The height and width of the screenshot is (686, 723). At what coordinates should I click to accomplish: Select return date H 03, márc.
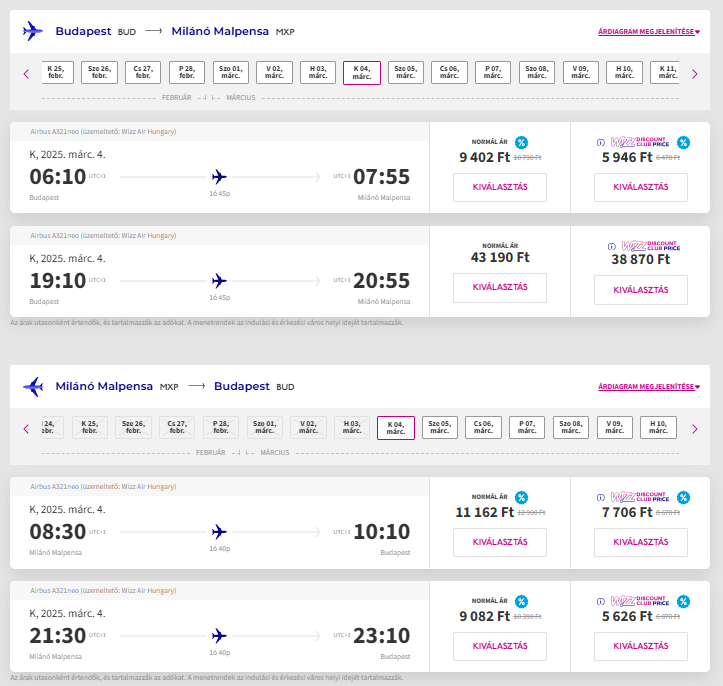coord(351,428)
